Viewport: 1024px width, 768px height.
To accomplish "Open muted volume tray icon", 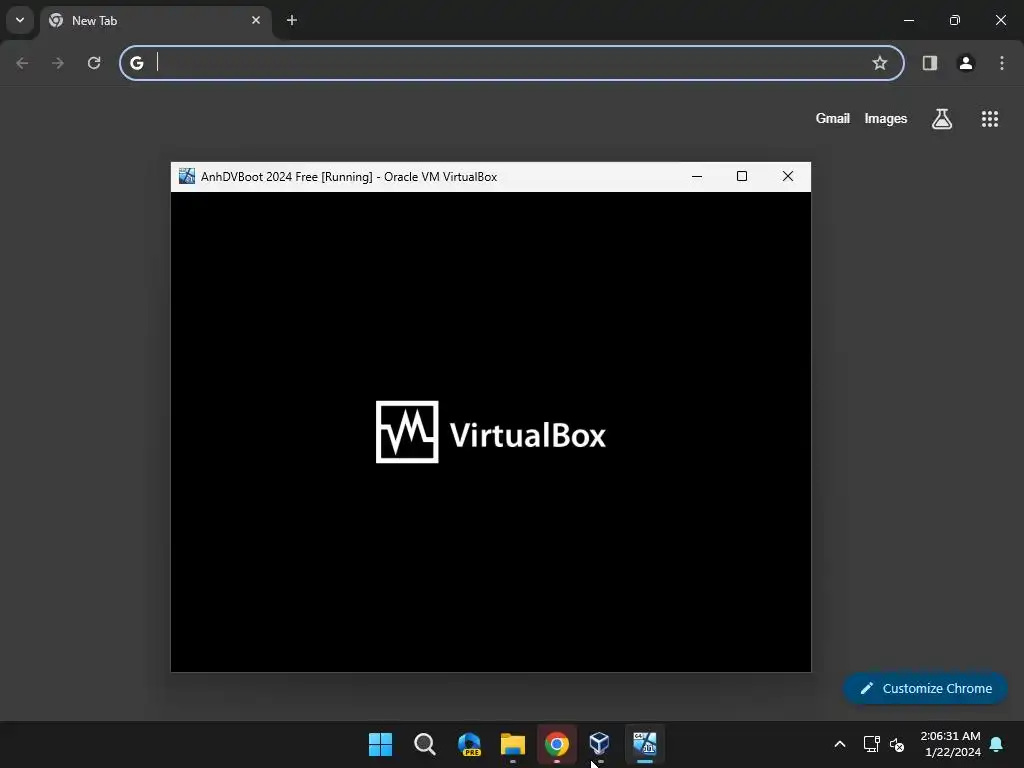I will (x=897, y=744).
